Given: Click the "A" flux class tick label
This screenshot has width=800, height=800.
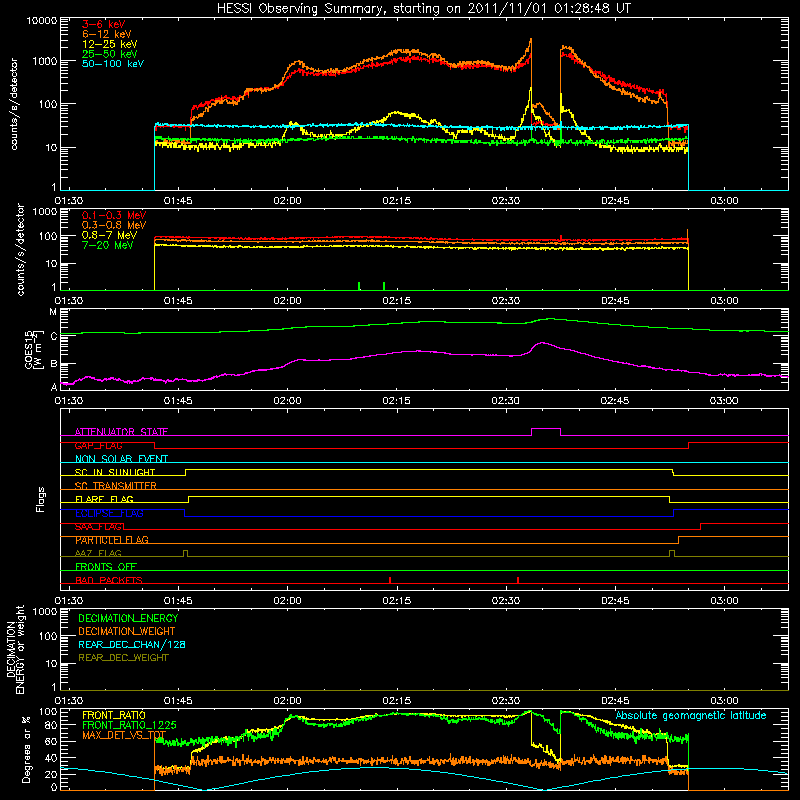Looking at the screenshot, I should tap(54, 387).
